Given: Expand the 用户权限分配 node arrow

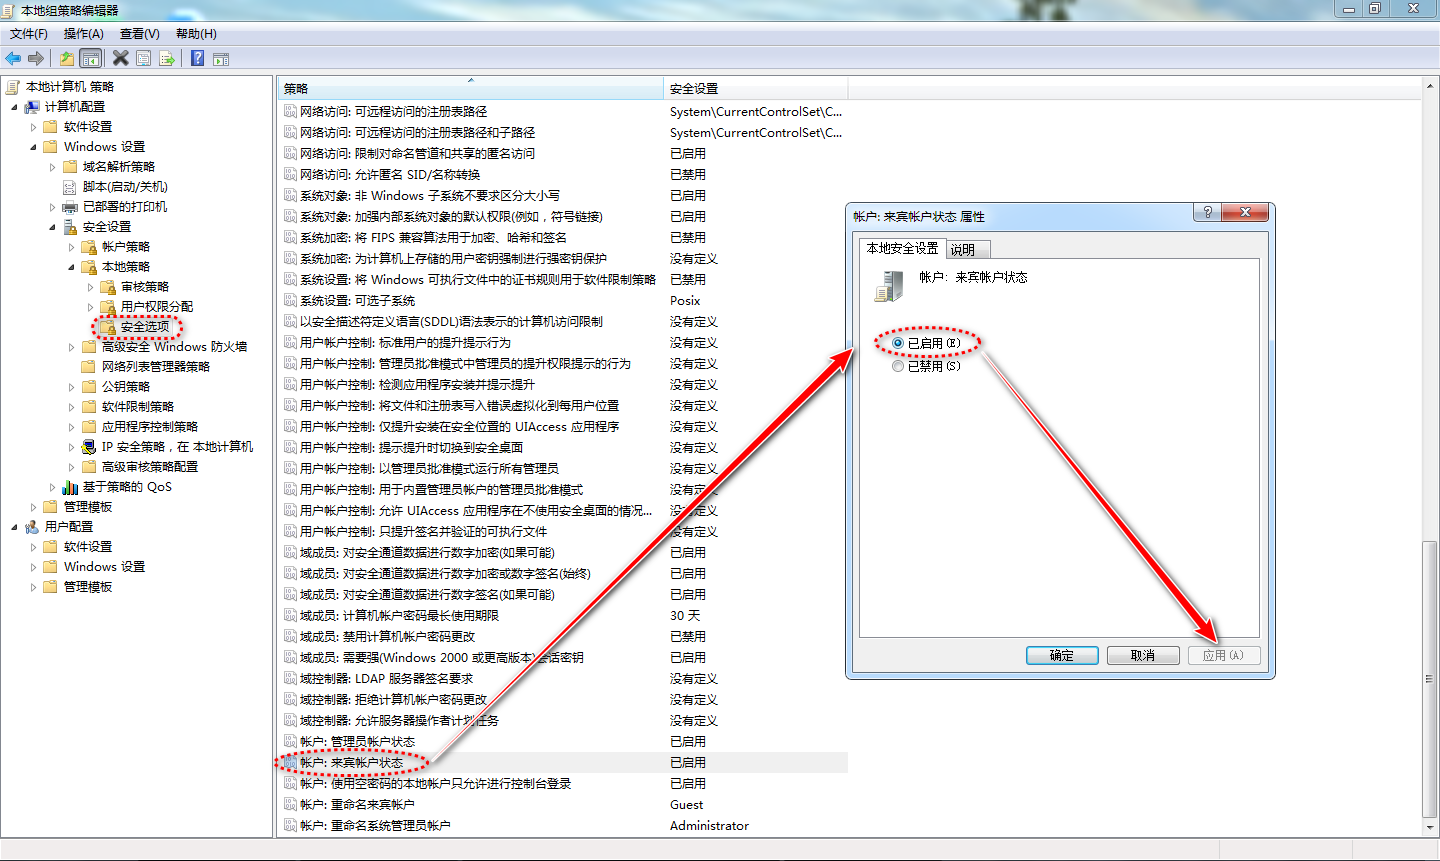Looking at the screenshot, I should [90, 307].
